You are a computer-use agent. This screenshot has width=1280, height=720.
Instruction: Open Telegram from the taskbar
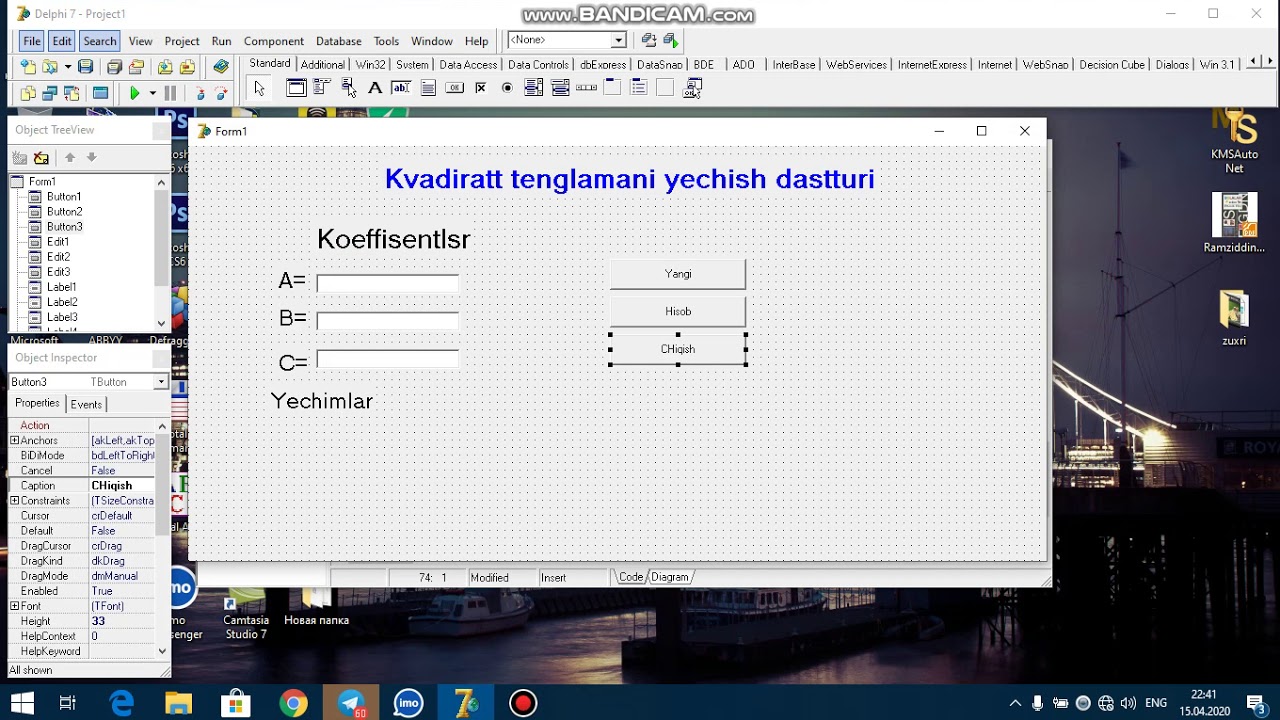pos(352,703)
